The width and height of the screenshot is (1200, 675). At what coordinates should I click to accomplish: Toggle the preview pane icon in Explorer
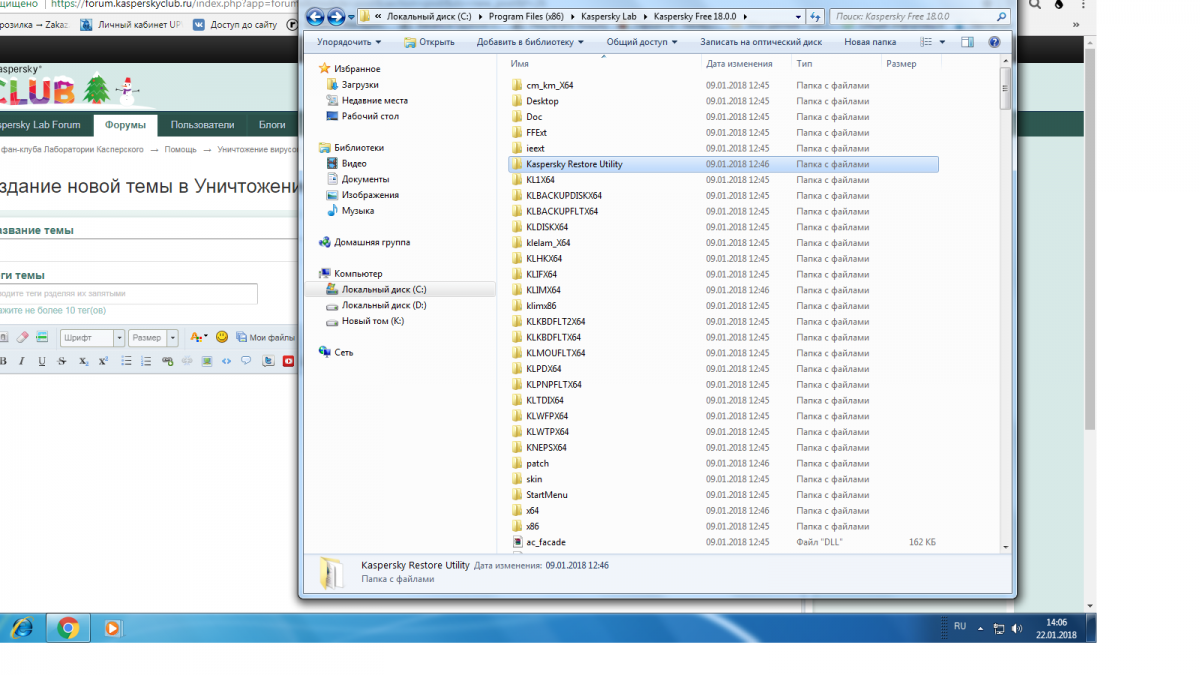coord(967,42)
